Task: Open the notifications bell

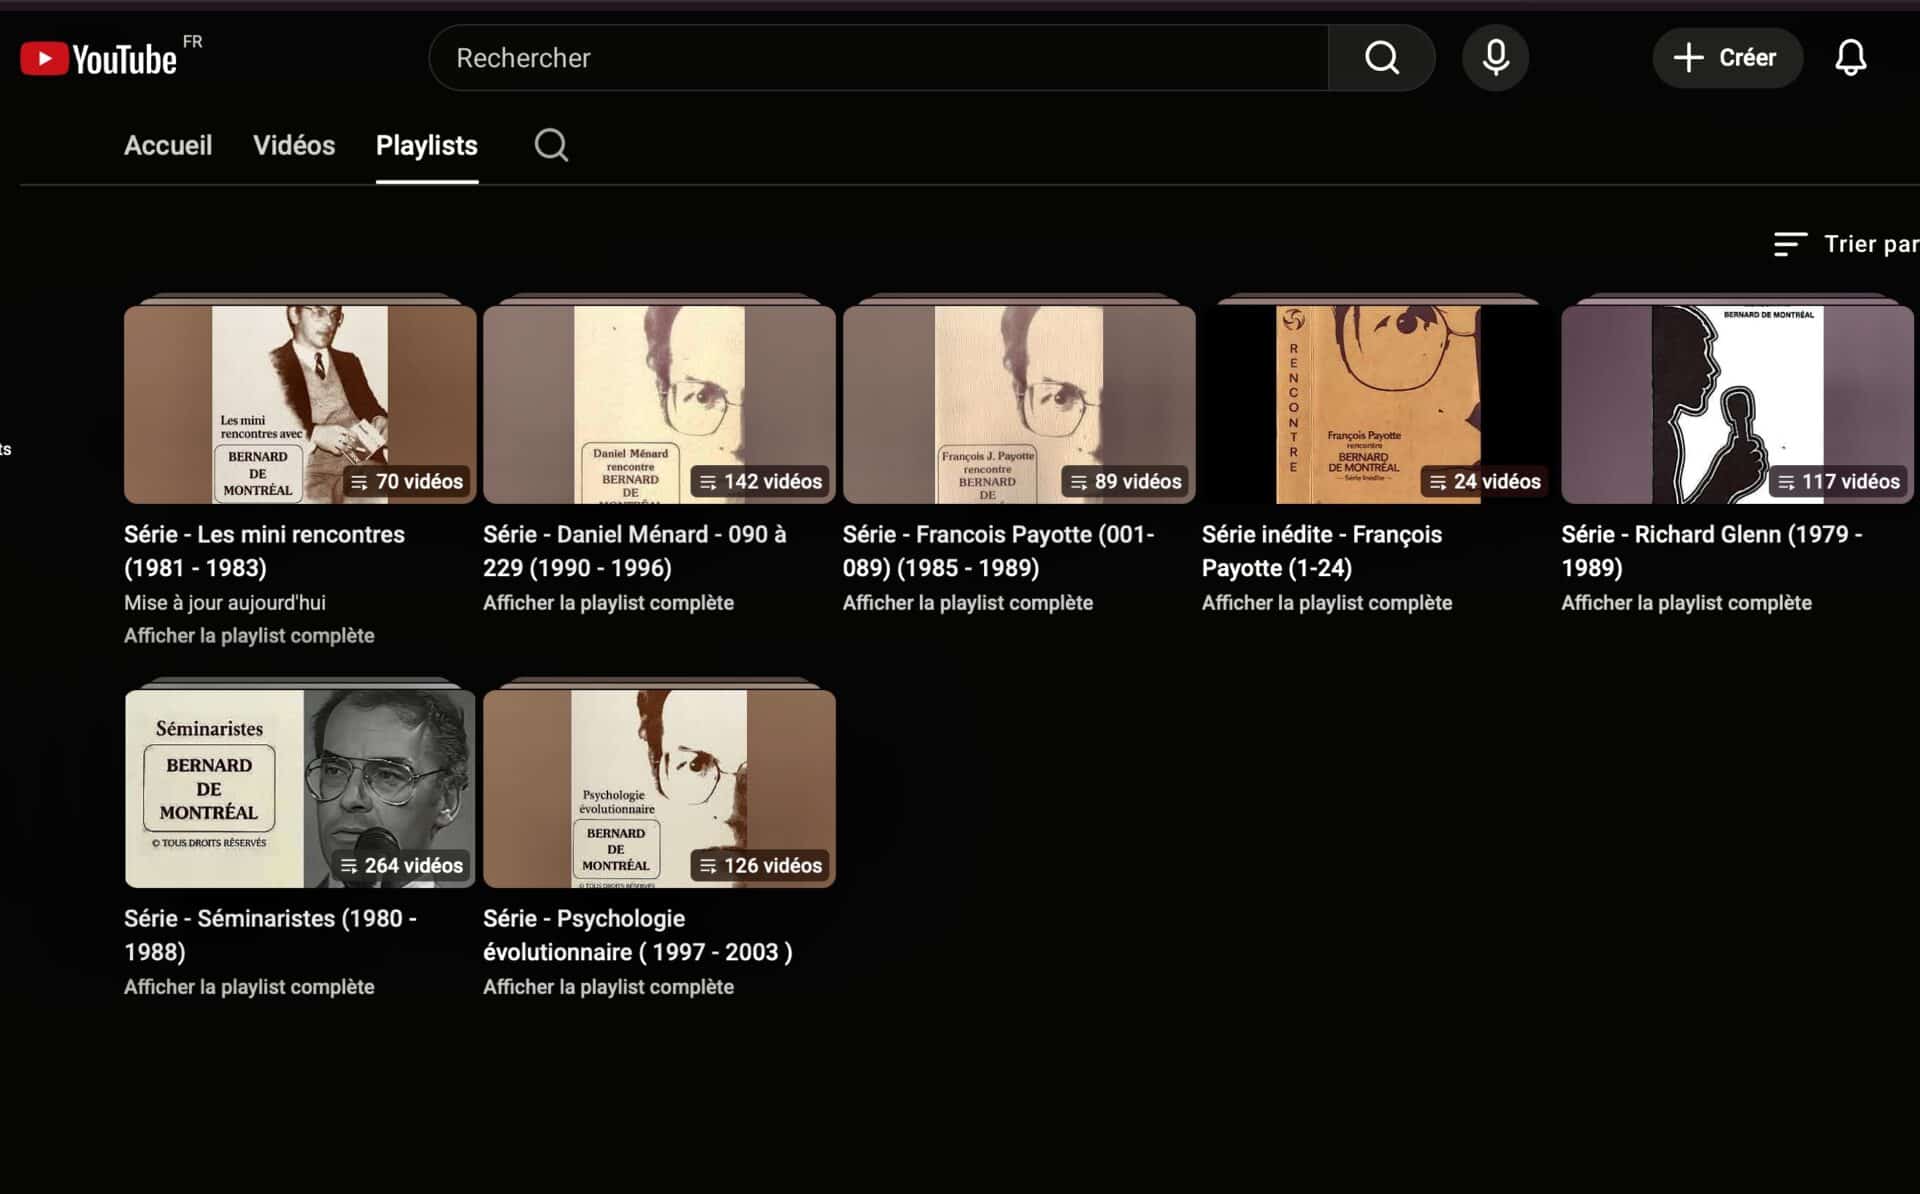Action: click(1850, 58)
